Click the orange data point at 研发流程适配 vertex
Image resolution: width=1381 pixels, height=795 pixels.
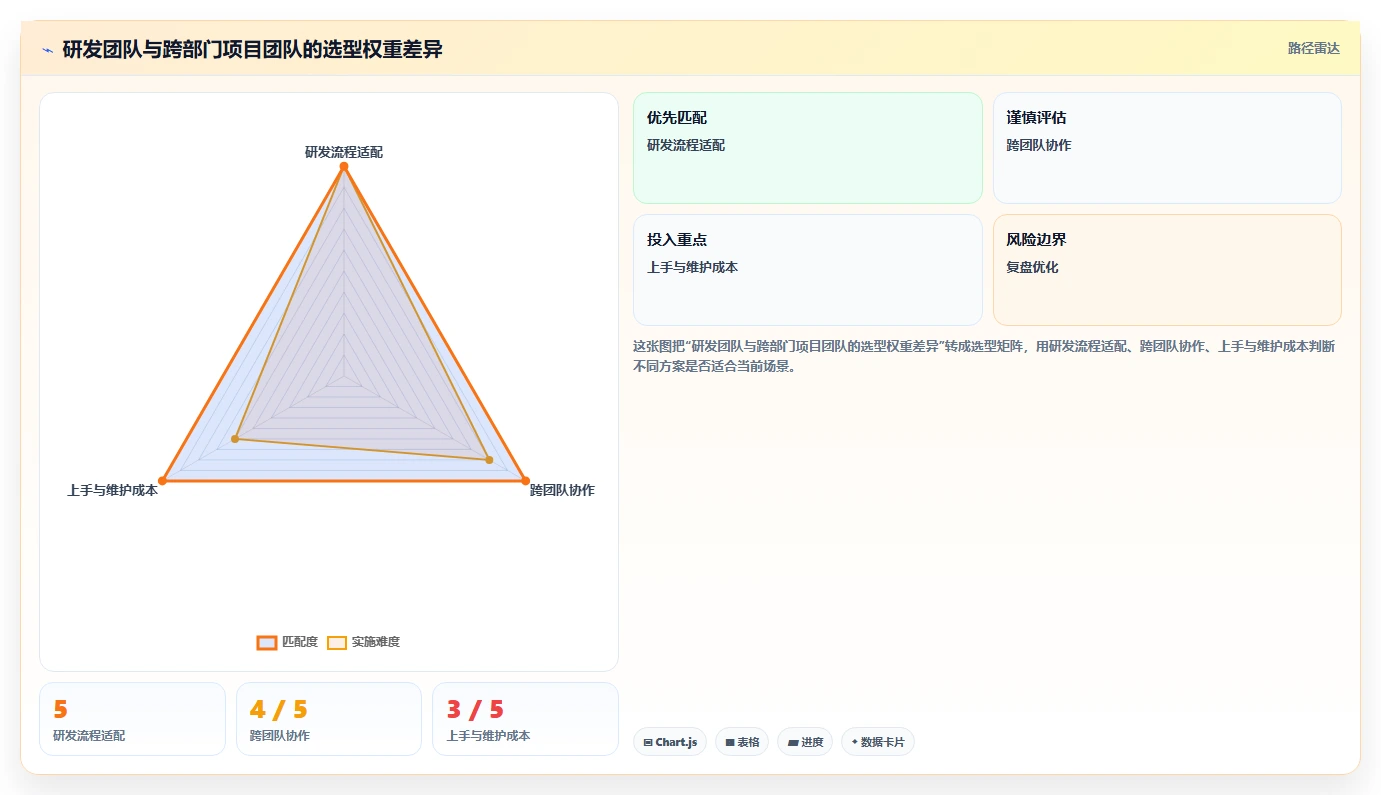(344, 166)
